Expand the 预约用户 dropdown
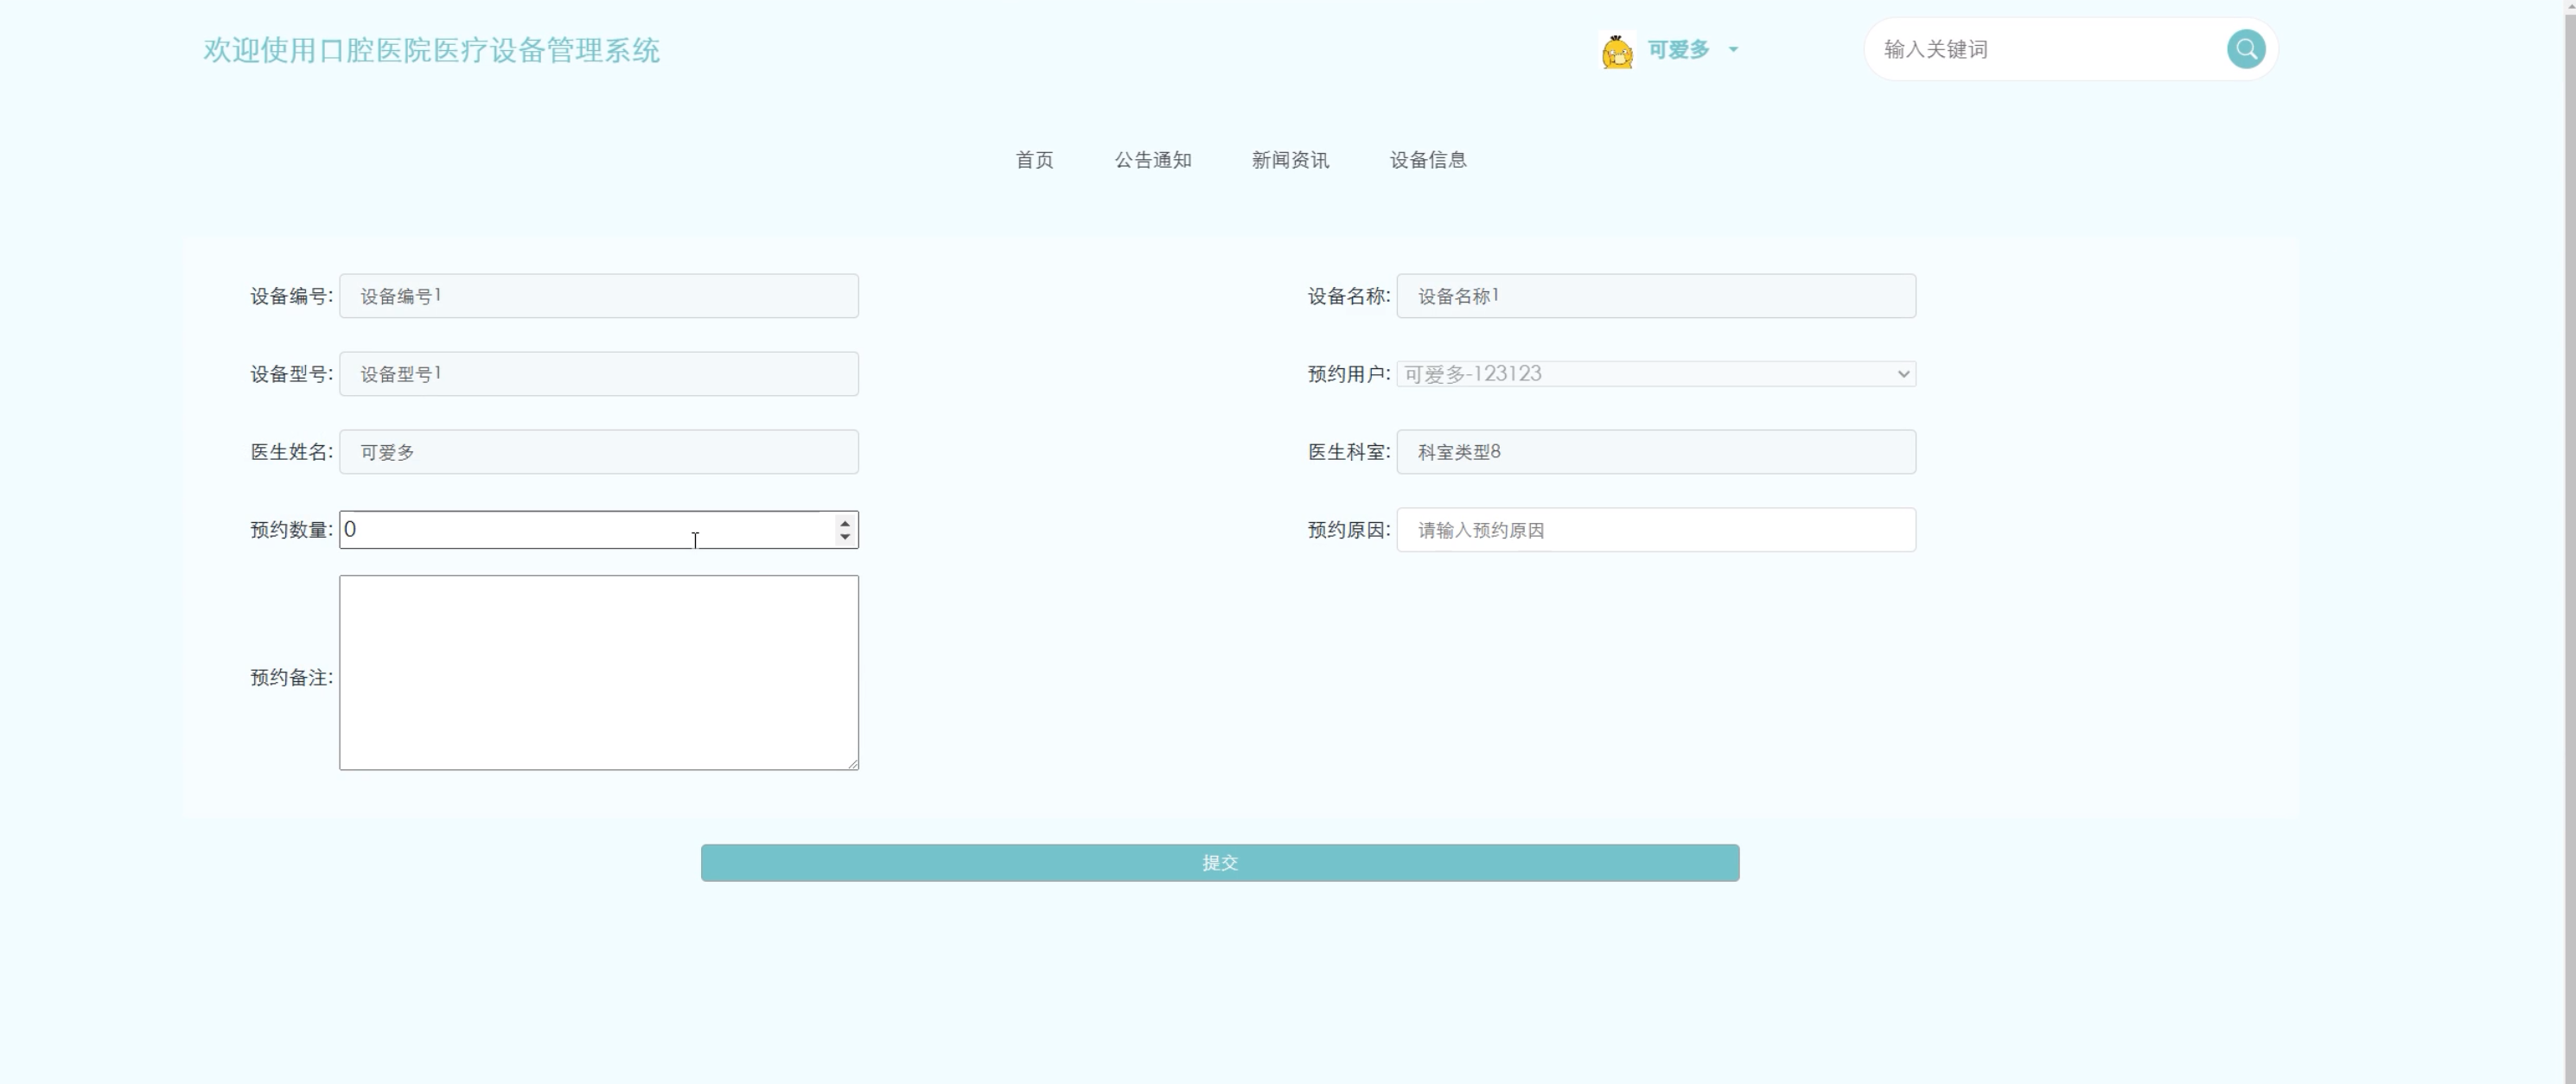The image size is (2576, 1084). 1656,374
